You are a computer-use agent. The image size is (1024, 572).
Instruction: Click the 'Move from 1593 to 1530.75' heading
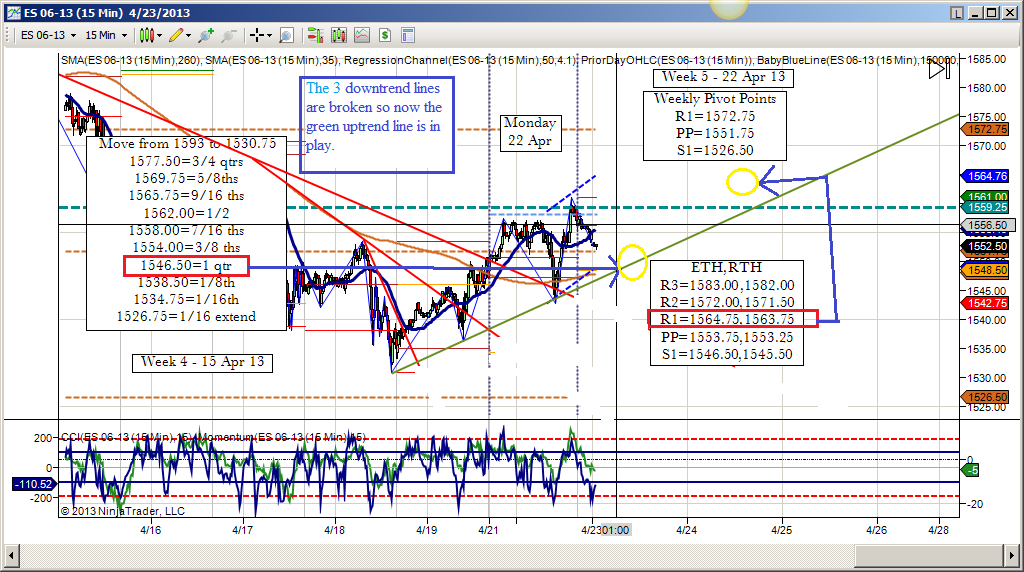pyautogui.click(x=187, y=144)
